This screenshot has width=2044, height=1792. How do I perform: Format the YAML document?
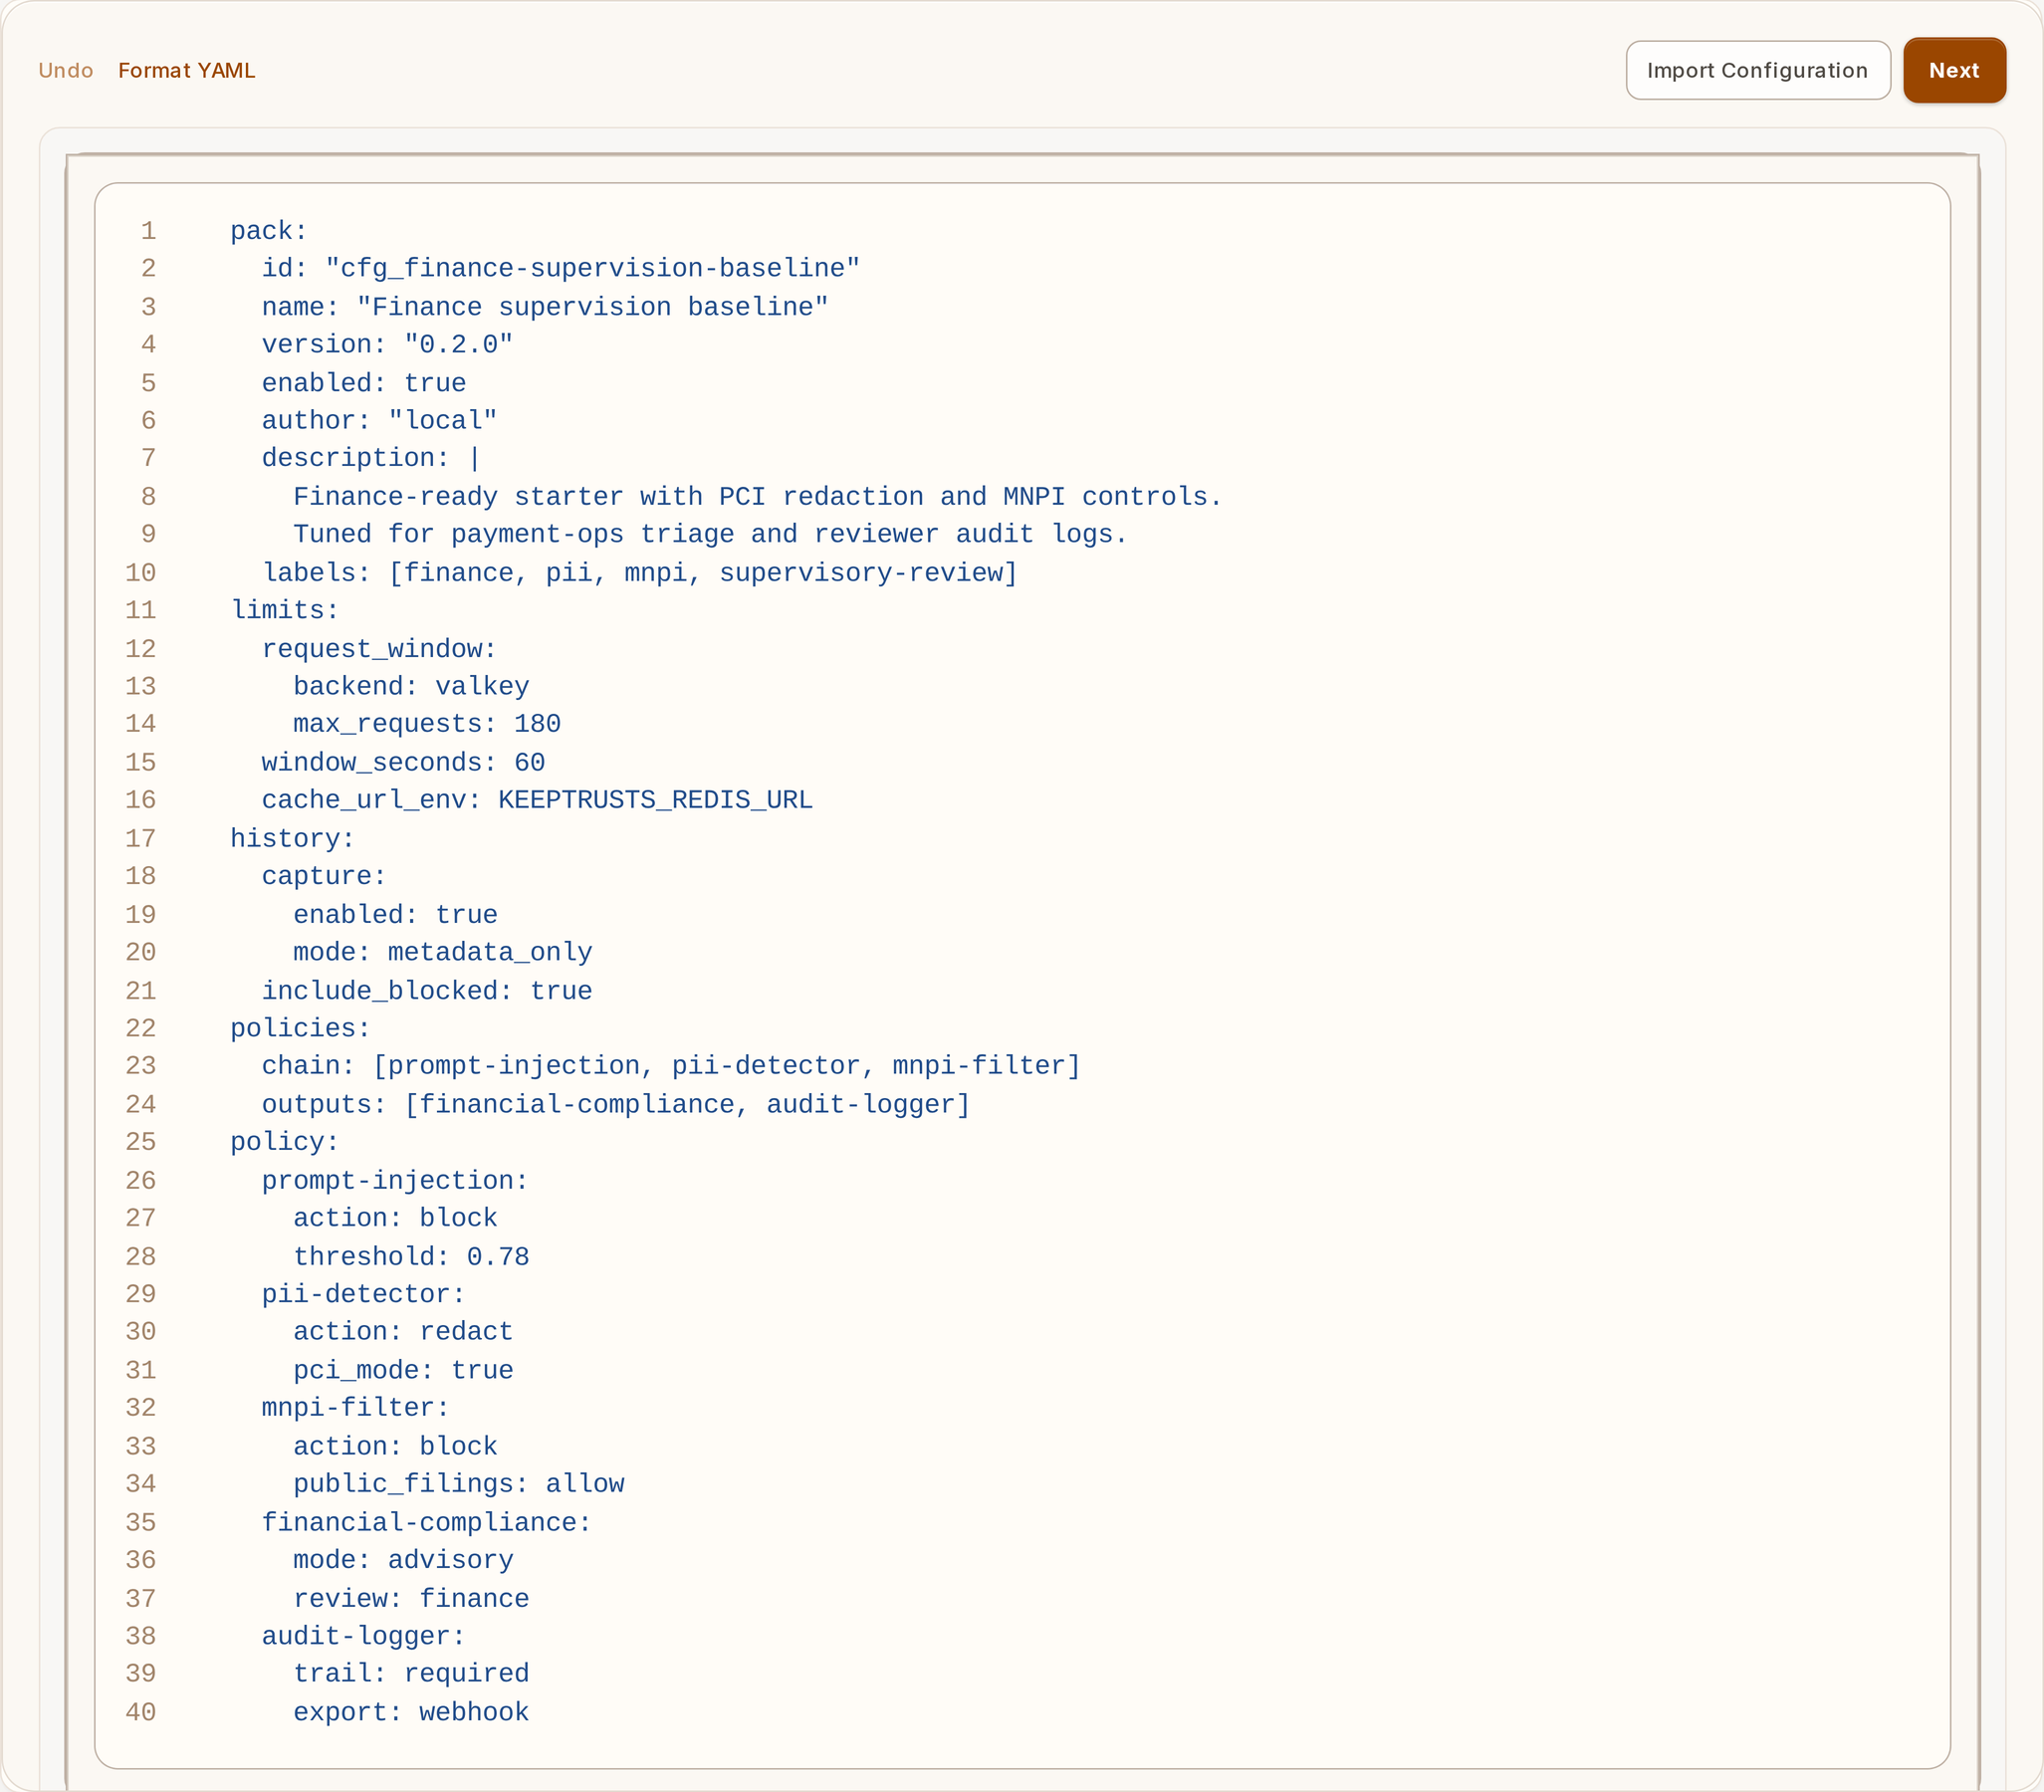click(187, 70)
